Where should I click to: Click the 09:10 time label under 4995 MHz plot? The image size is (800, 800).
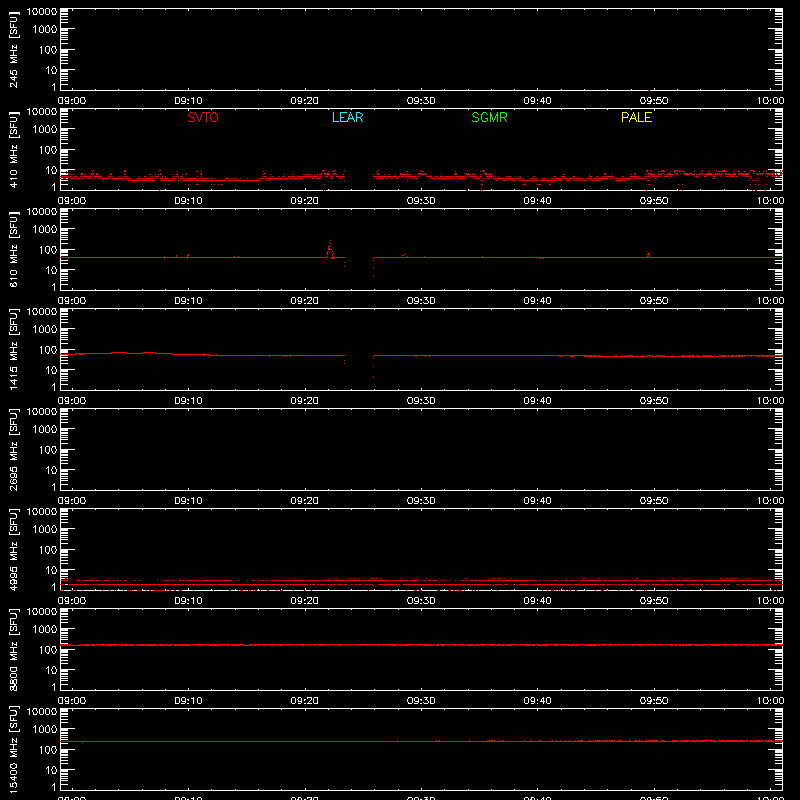188,601
